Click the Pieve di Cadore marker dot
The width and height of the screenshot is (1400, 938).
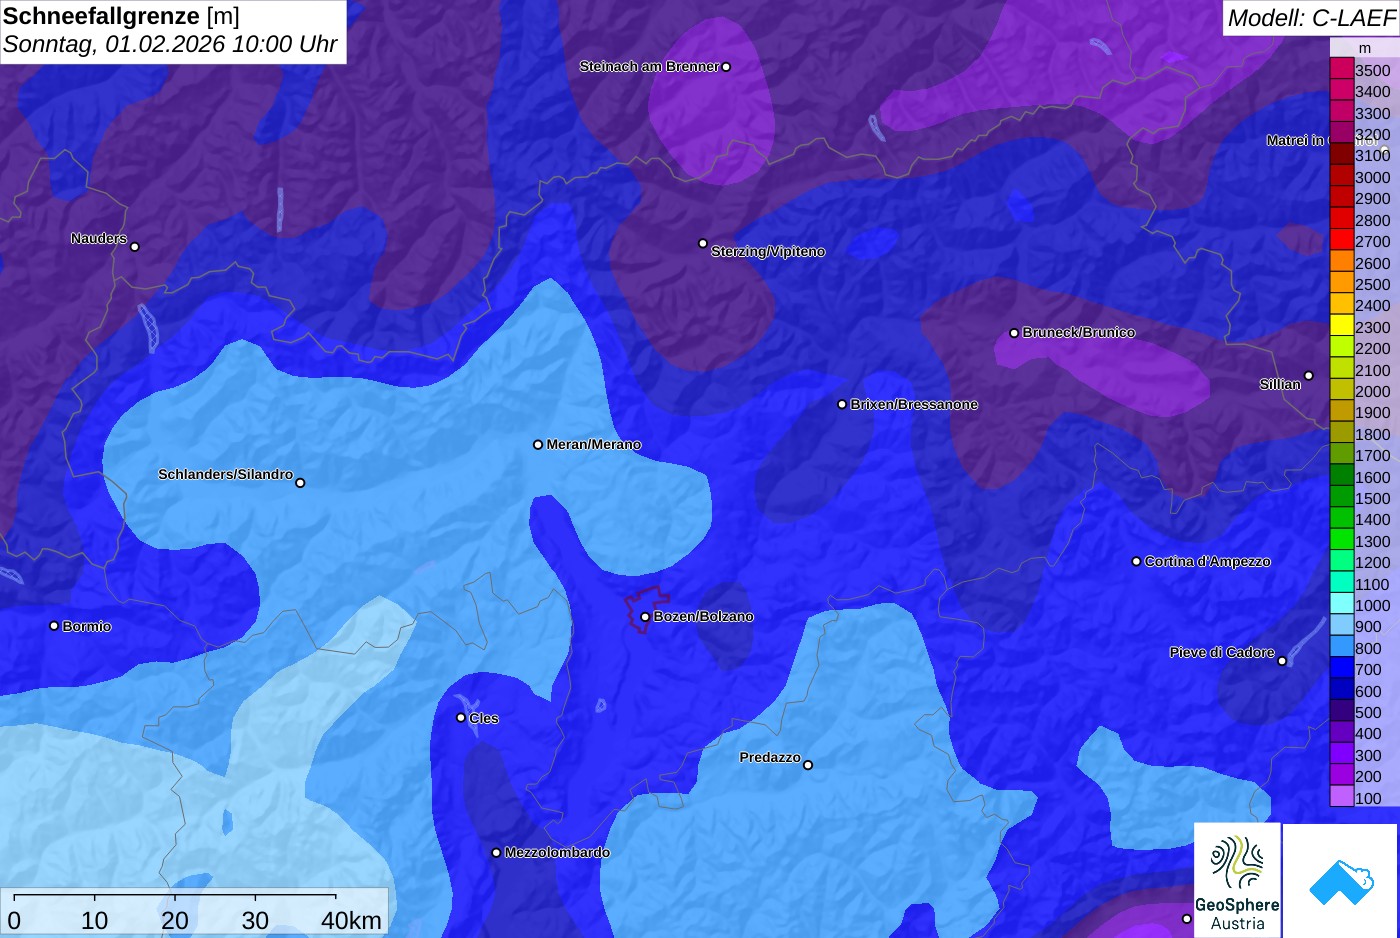point(1282,661)
